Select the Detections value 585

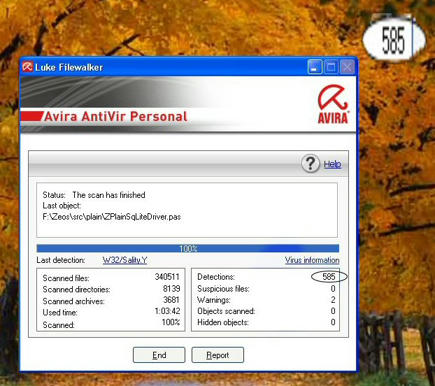click(329, 276)
